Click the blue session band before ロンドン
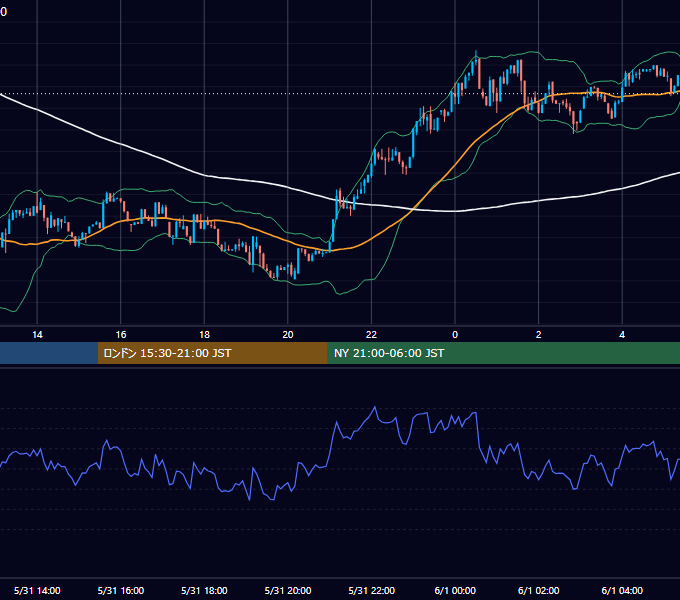Image resolution: width=680 pixels, height=600 pixels. (x=49, y=353)
